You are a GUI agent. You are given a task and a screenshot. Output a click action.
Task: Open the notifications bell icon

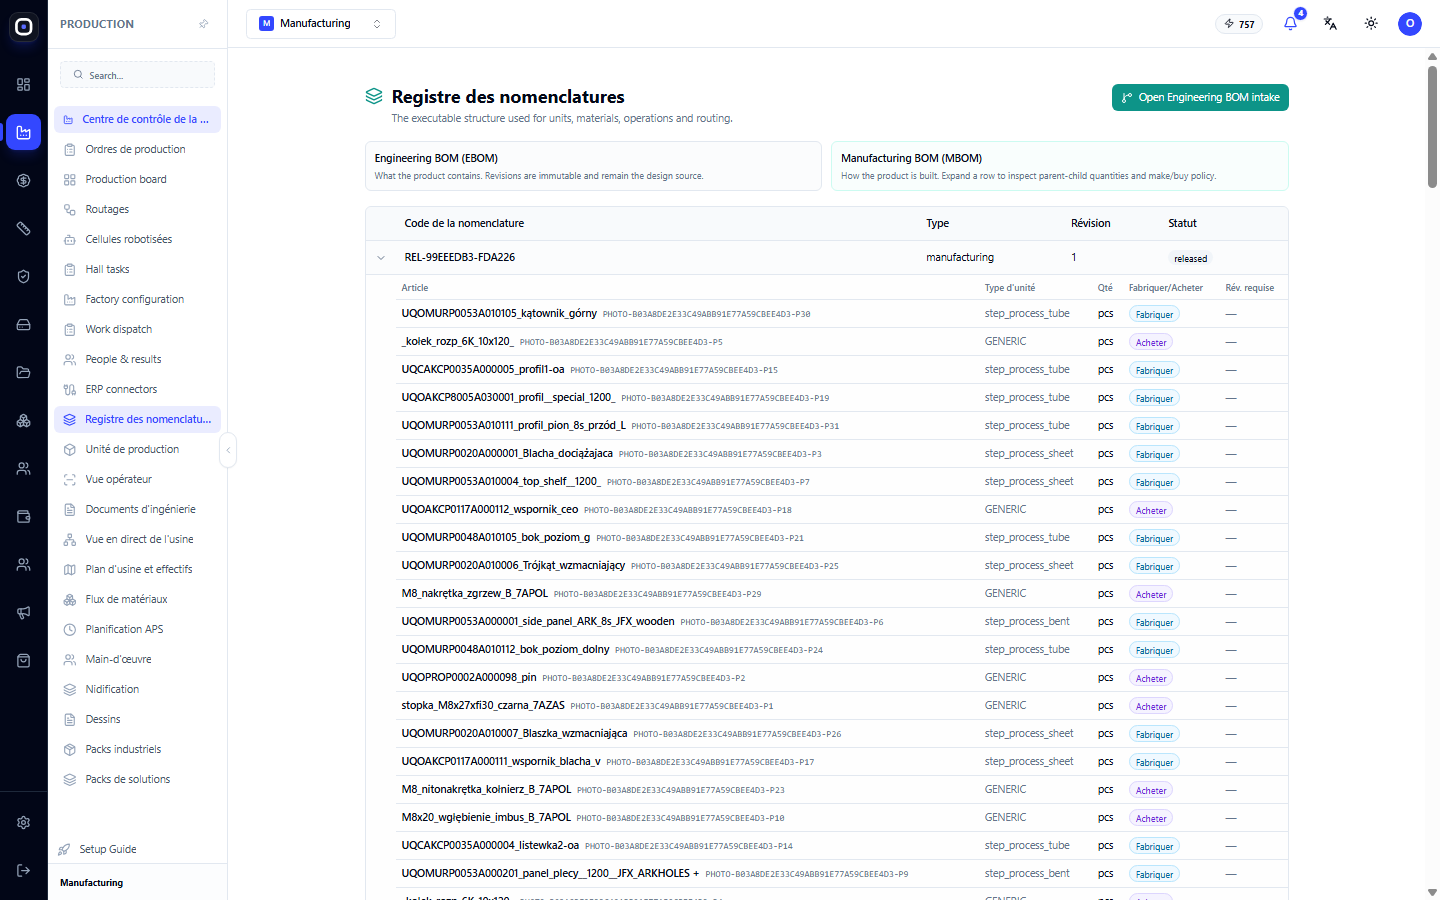pyautogui.click(x=1290, y=24)
